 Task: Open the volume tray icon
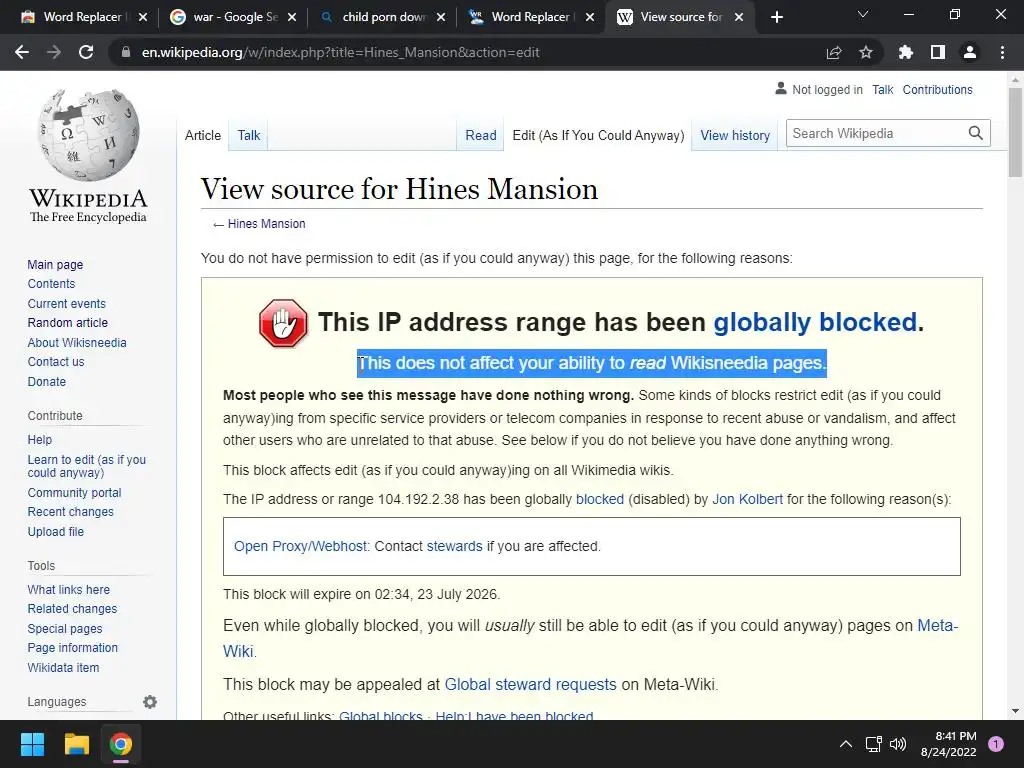click(899, 744)
